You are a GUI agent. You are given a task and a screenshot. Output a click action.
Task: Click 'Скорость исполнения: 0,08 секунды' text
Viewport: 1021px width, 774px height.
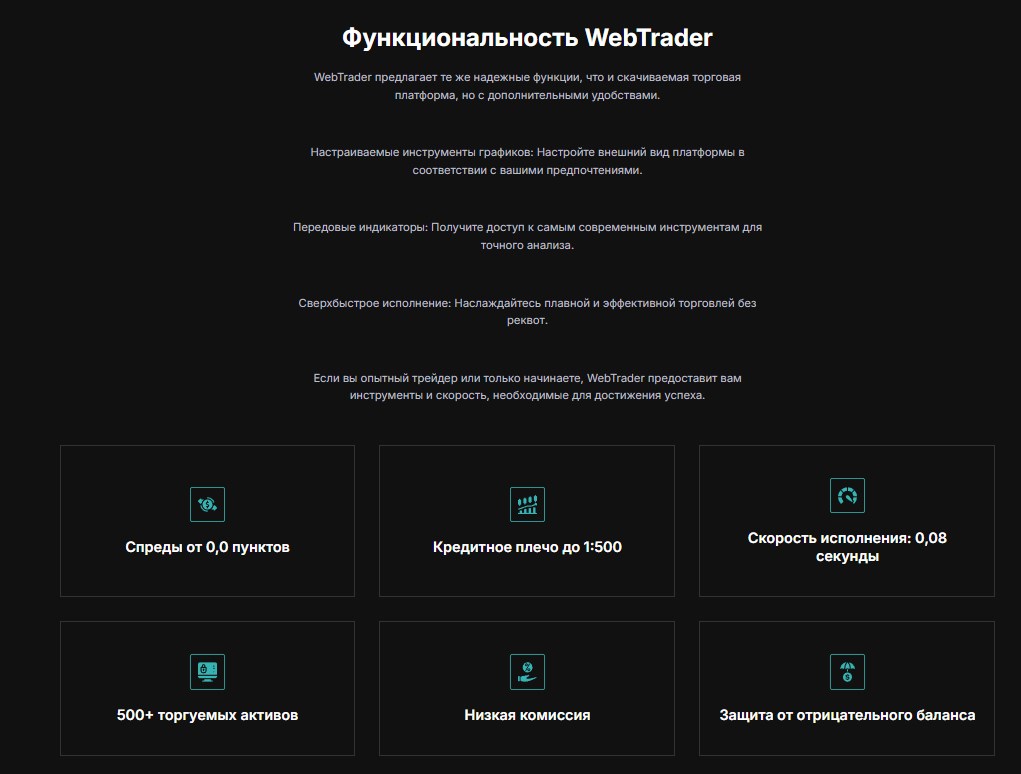(847, 547)
